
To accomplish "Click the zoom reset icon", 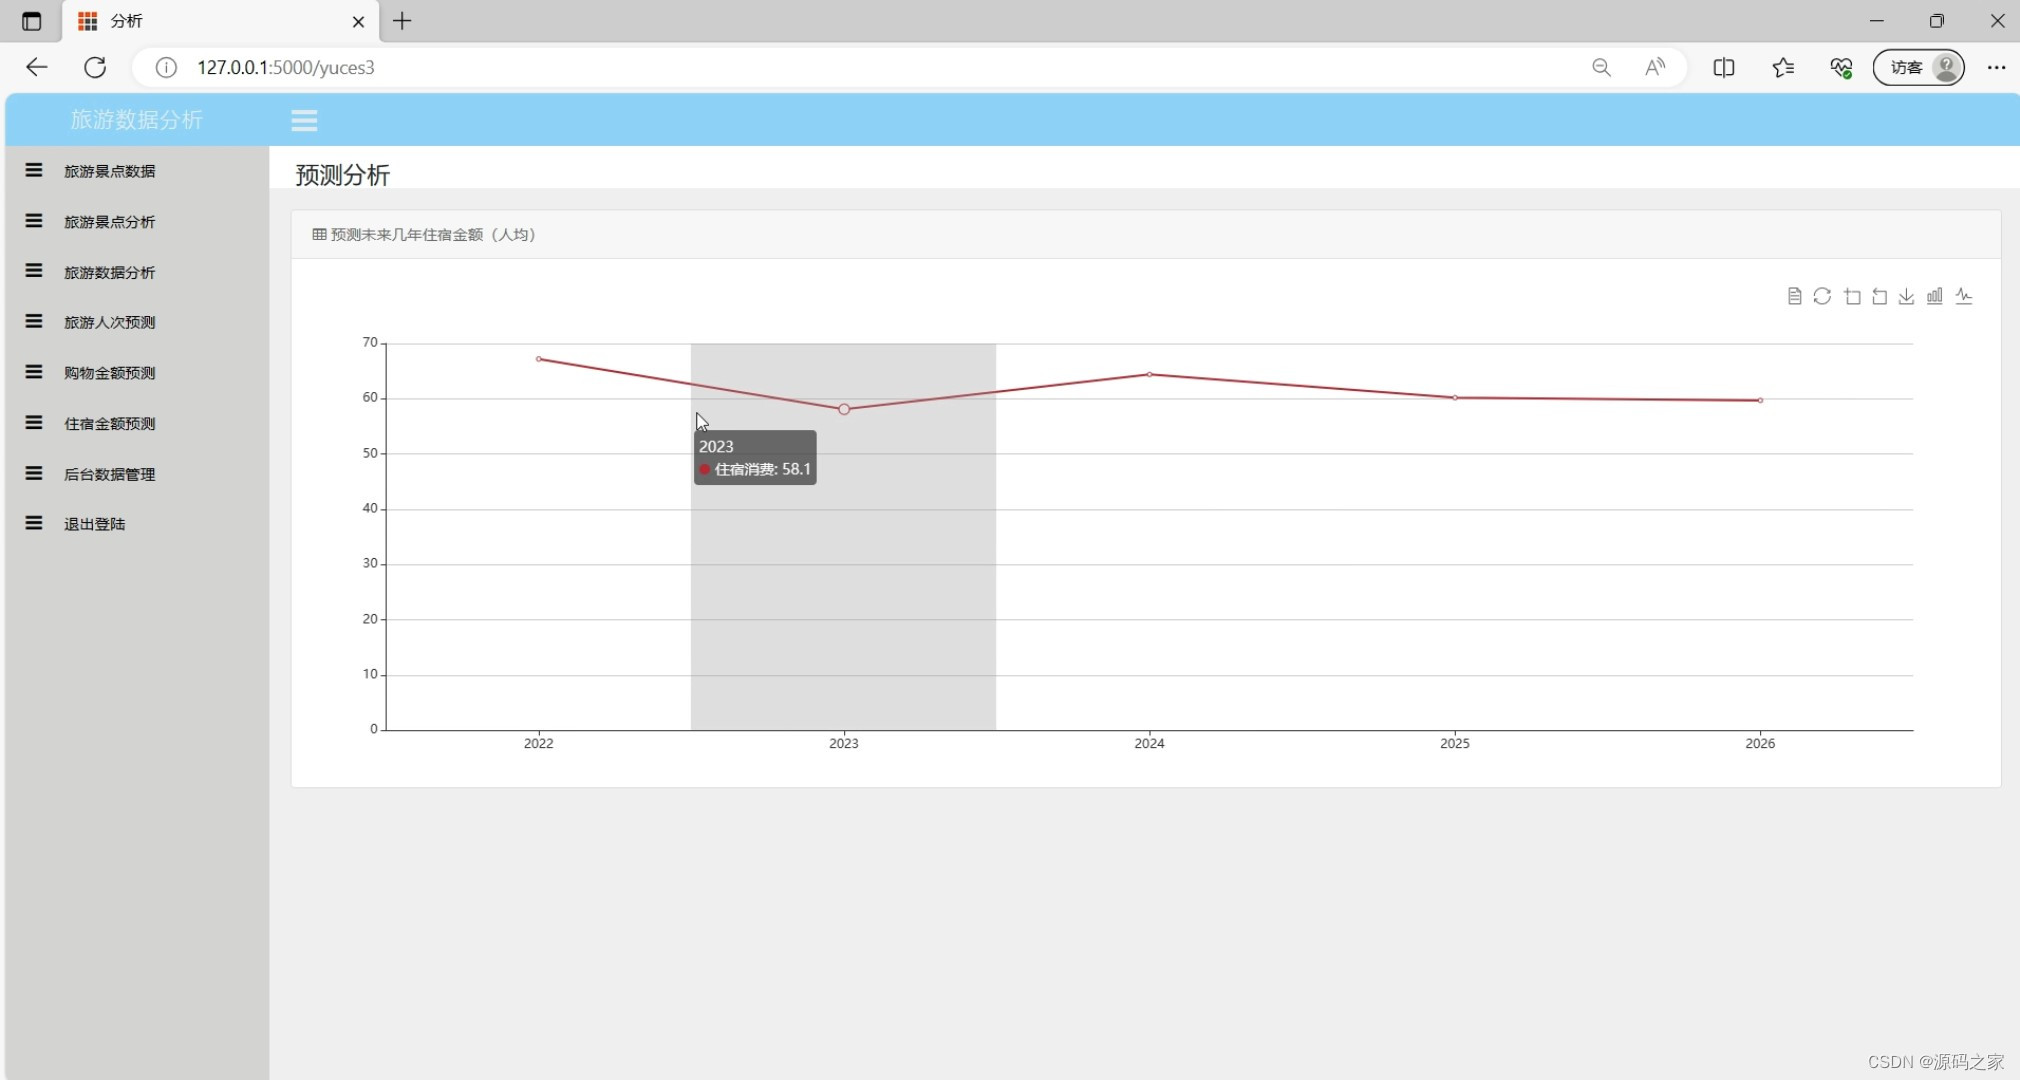I will pos(1879,296).
